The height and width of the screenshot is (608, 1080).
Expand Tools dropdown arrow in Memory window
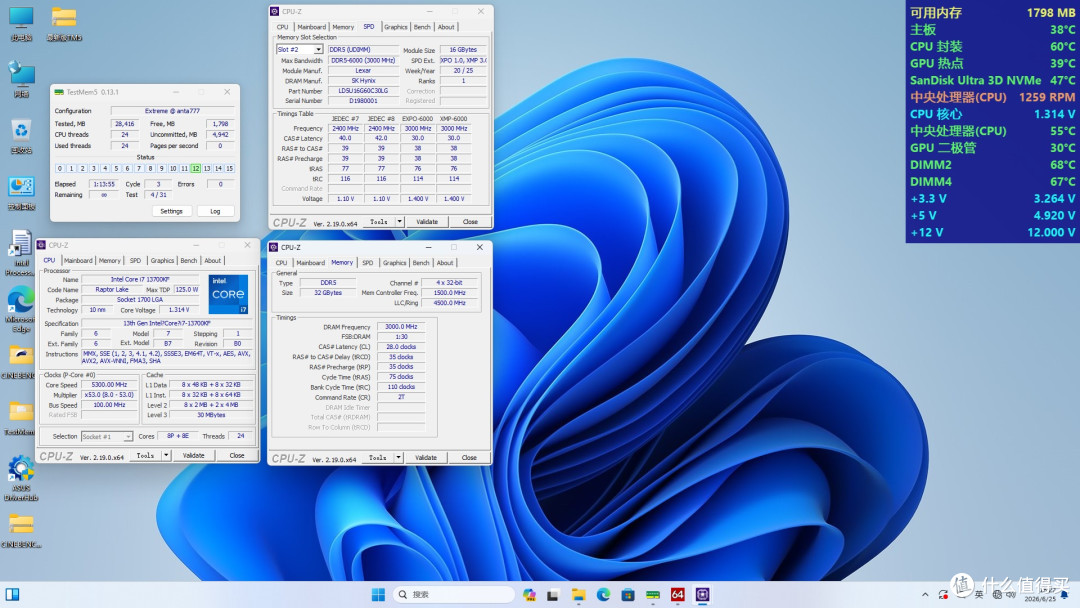[x=398, y=458]
